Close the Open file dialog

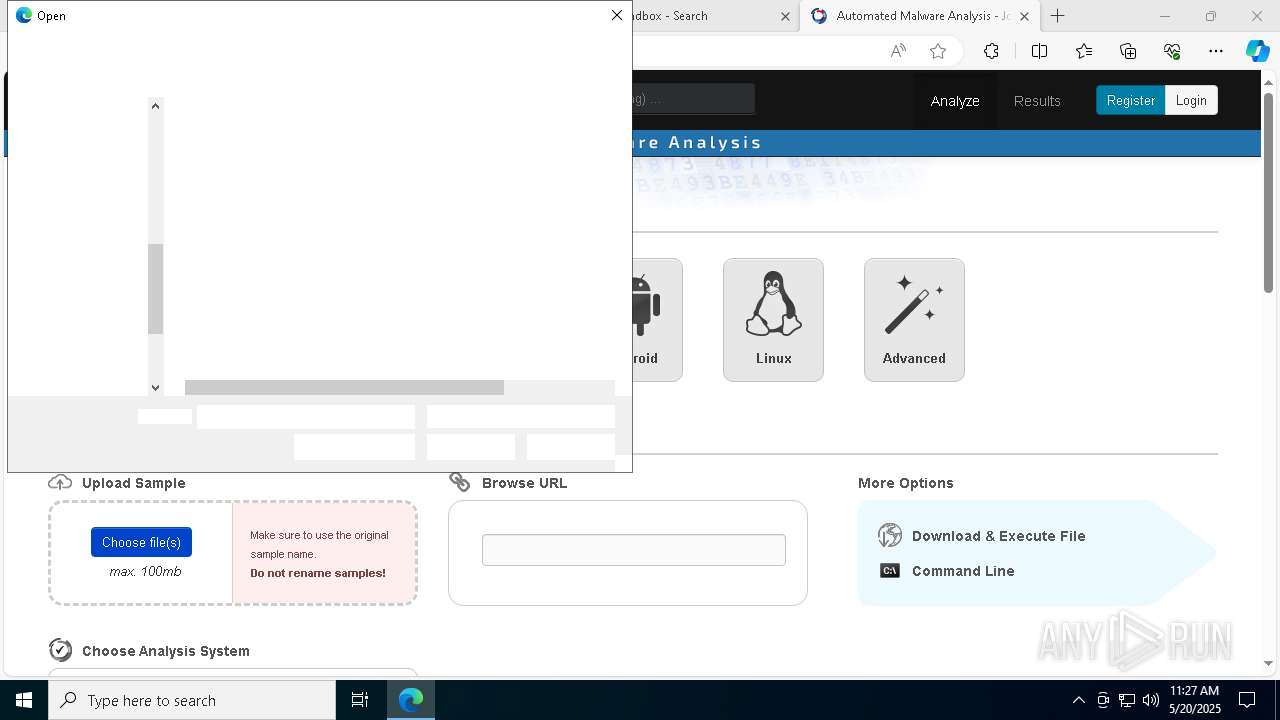[616, 15]
